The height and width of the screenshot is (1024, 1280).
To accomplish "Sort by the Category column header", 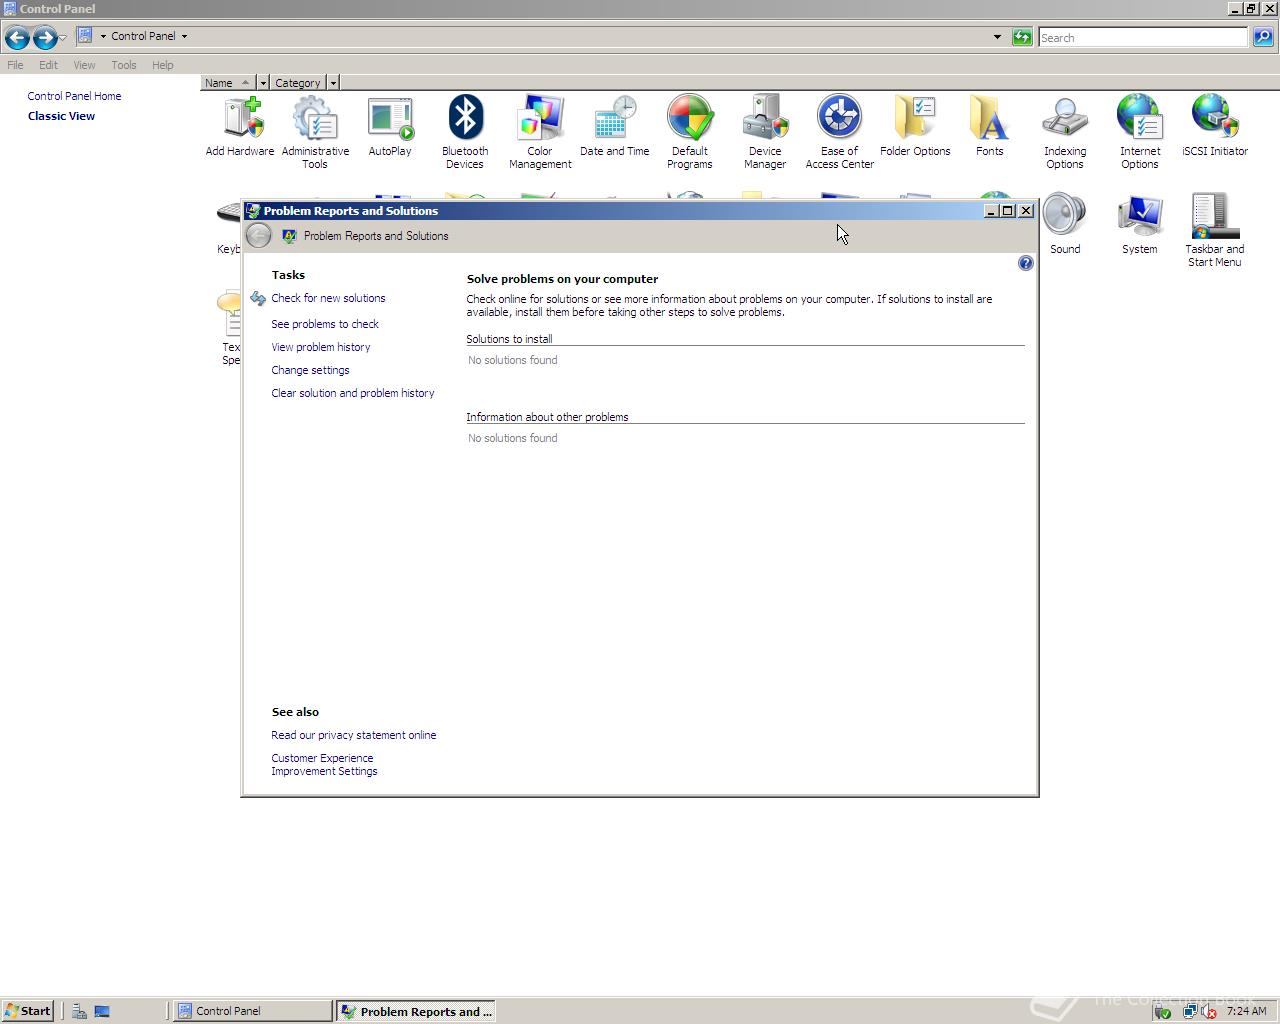I will 298,83.
